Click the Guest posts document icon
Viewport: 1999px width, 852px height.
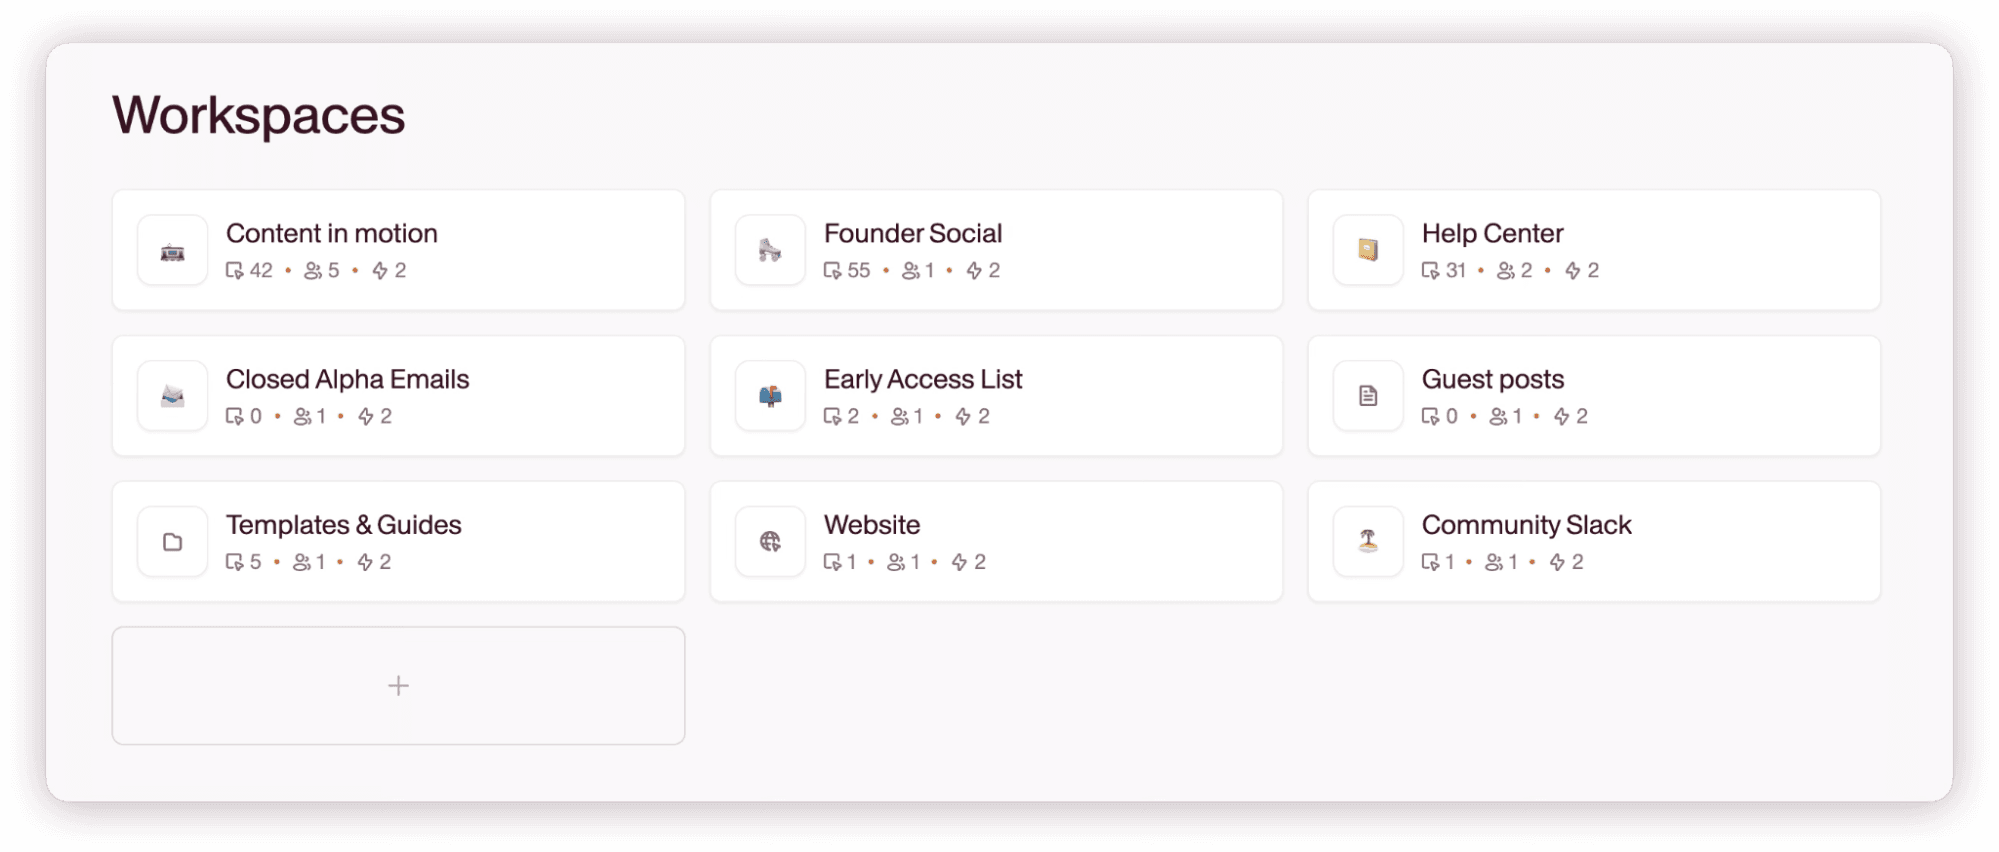pyautogui.click(x=1368, y=397)
